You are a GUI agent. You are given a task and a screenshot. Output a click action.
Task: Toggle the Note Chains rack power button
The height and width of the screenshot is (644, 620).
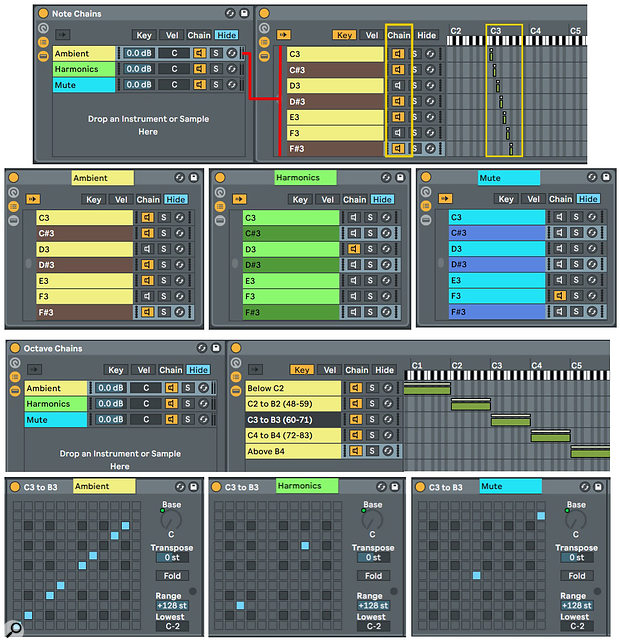[43, 13]
